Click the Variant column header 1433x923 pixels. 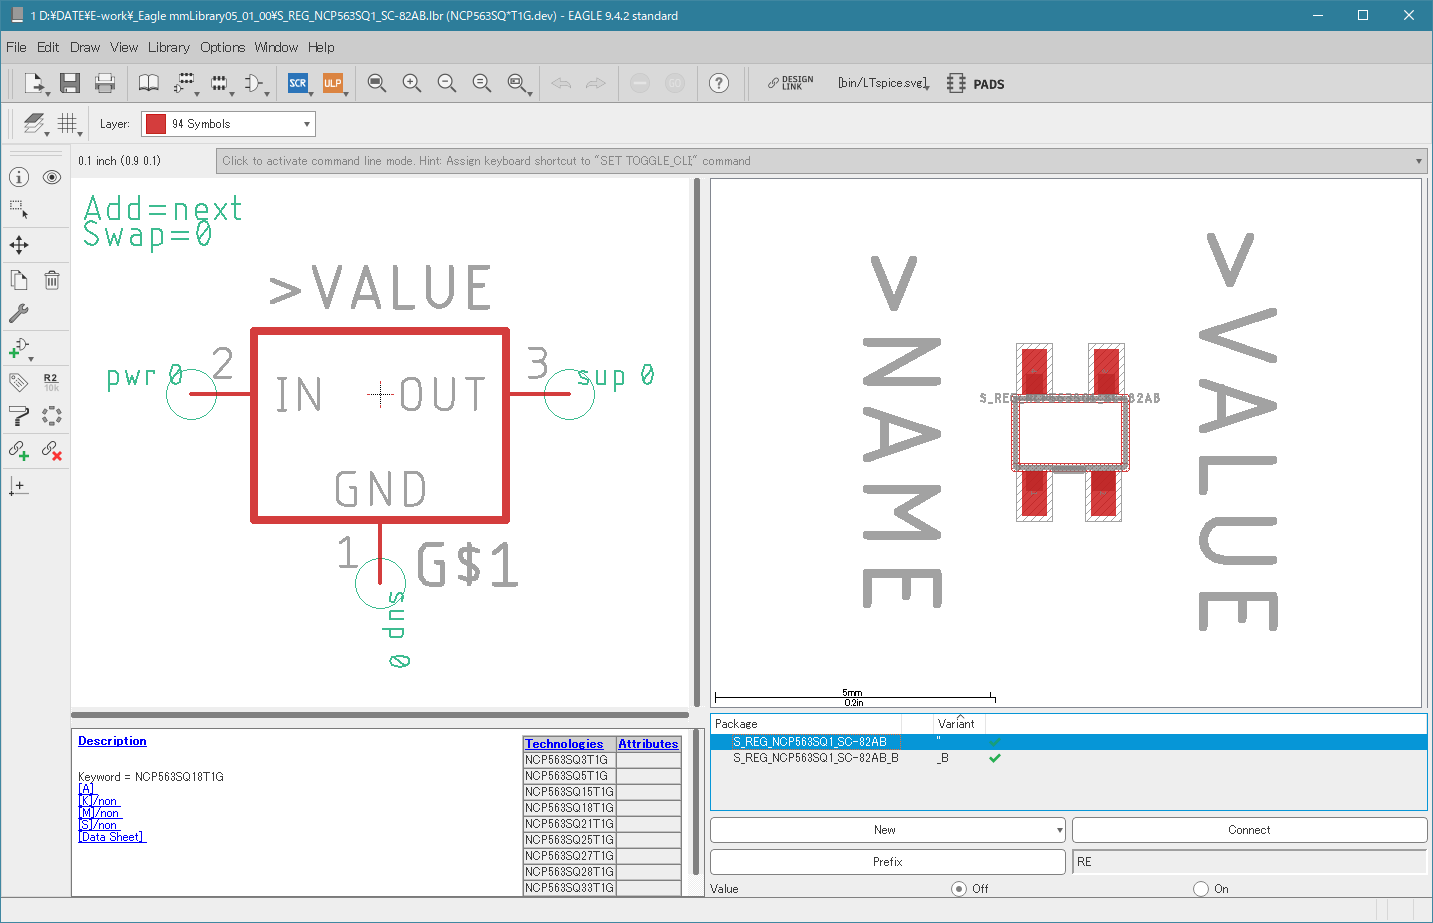[x=957, y=724]
